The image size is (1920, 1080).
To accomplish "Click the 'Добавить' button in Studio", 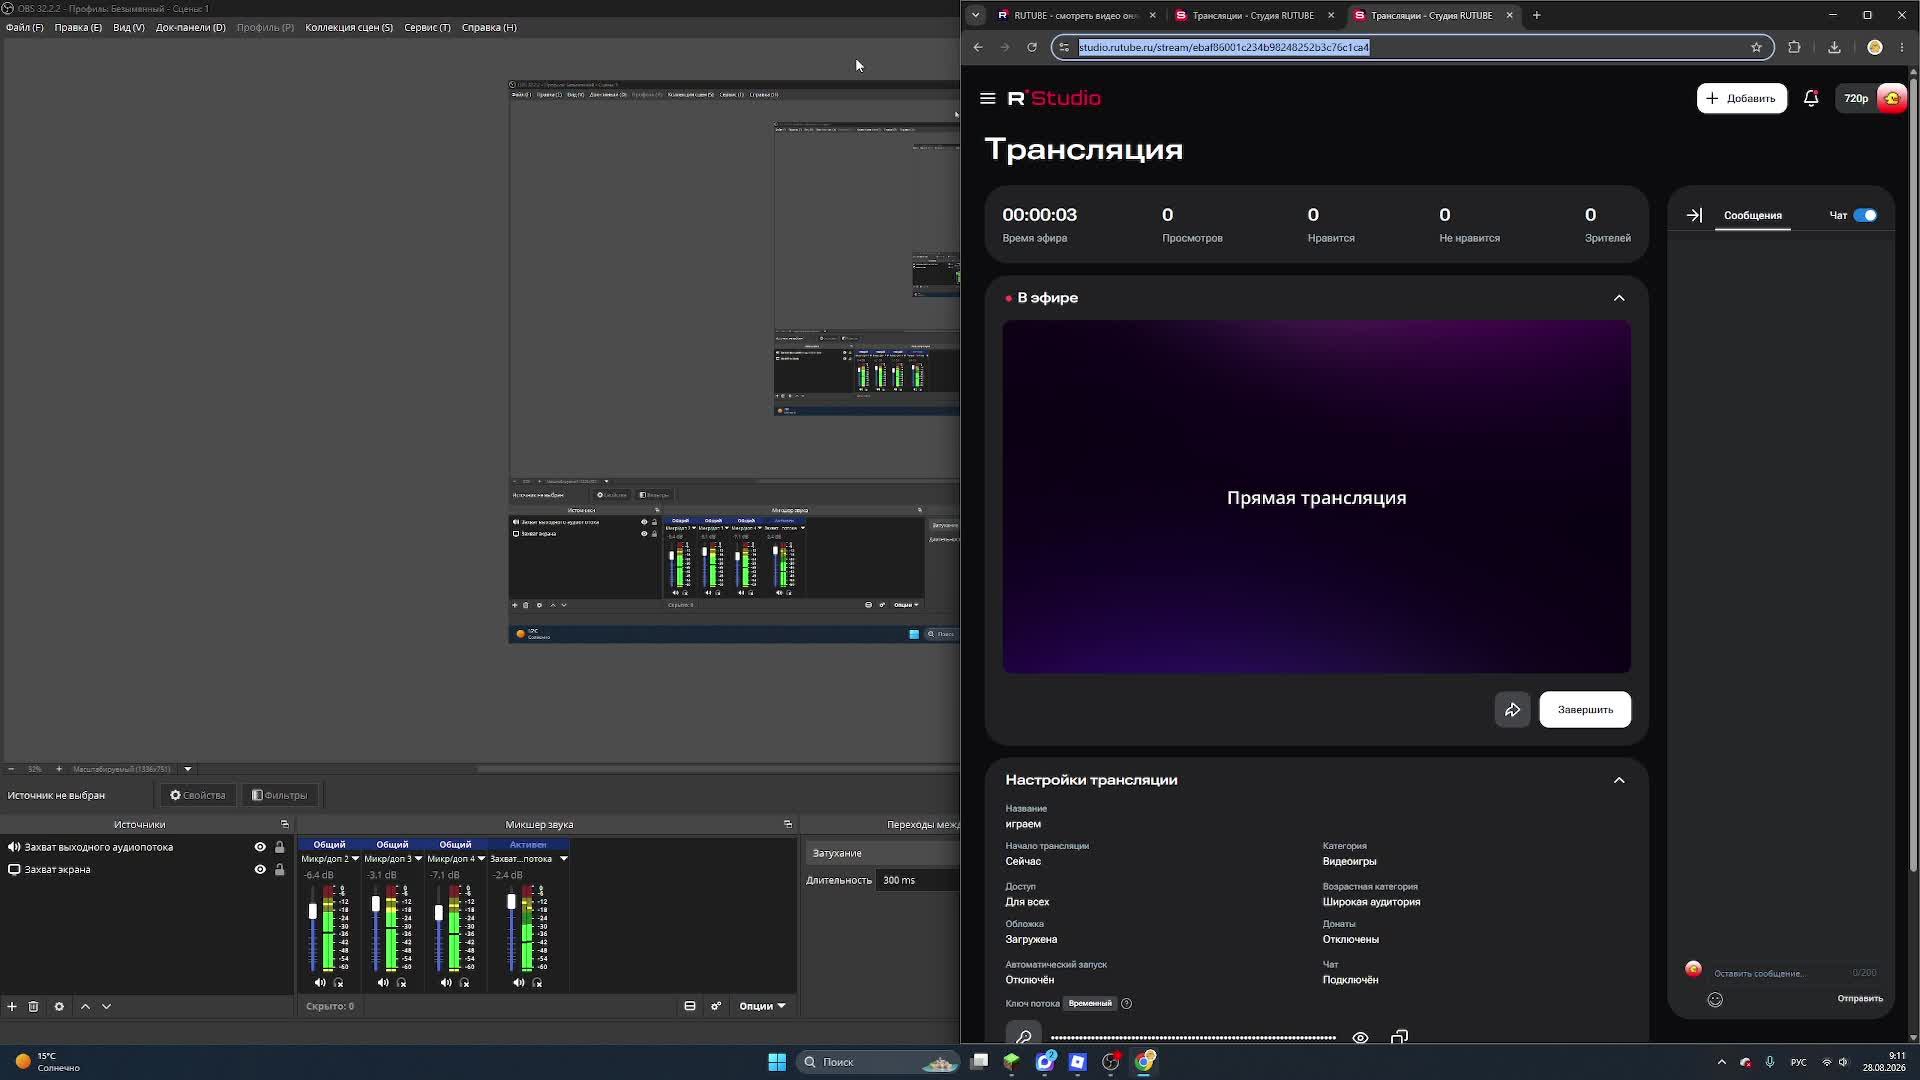I will [x=1742, y=98].
